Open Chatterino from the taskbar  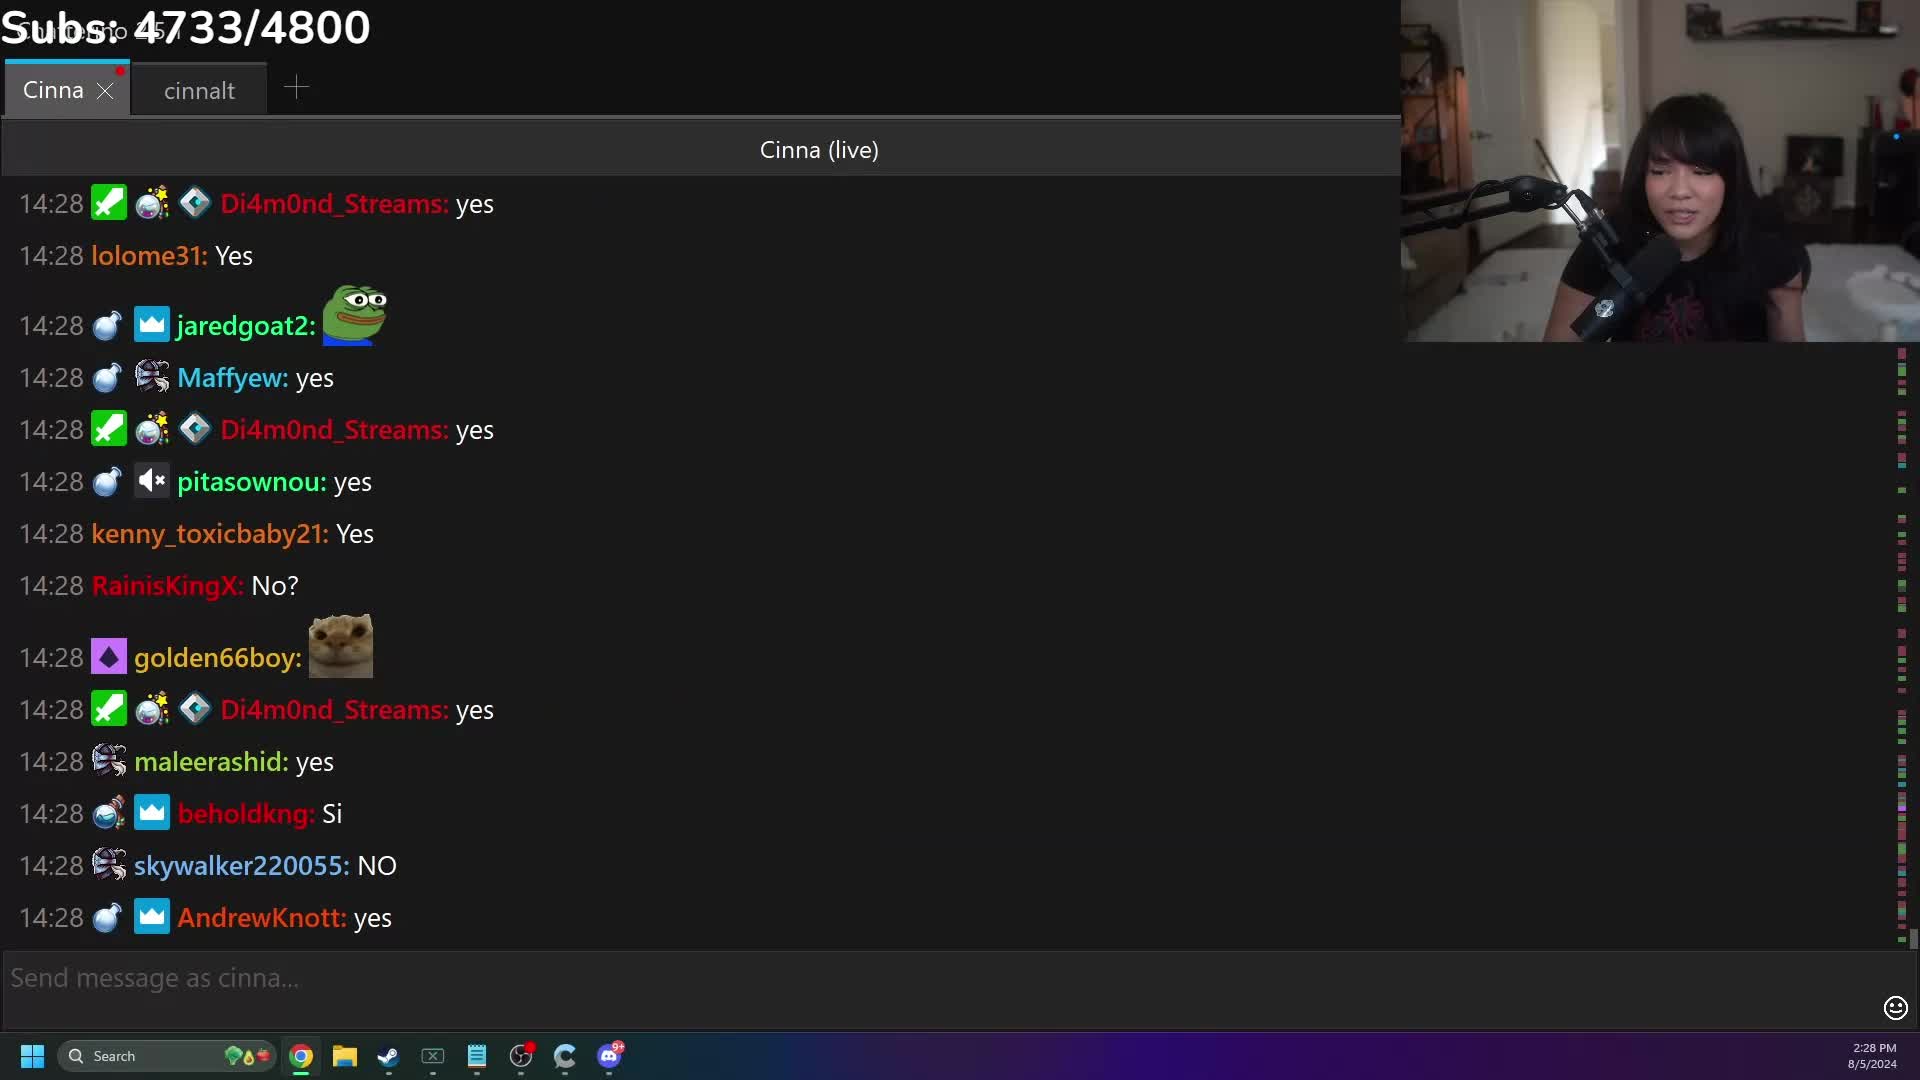[565, 1057]
